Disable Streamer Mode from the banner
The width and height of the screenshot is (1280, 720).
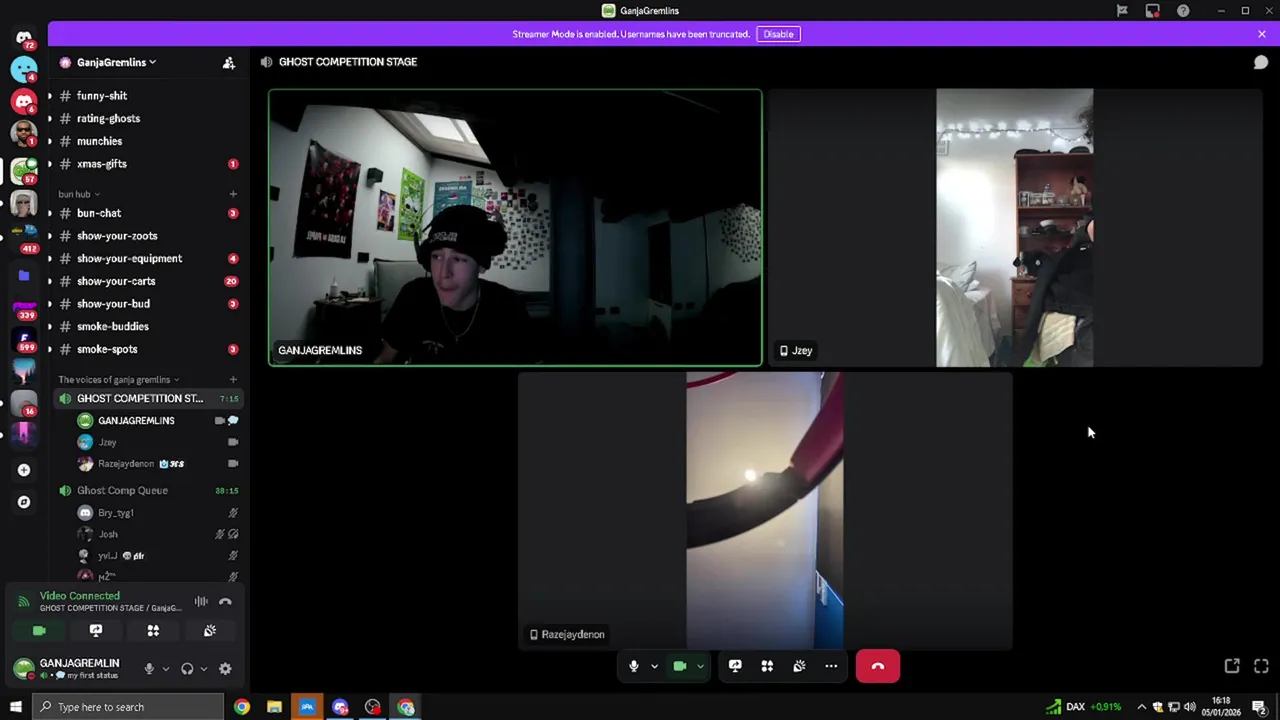tap(778, 34)
